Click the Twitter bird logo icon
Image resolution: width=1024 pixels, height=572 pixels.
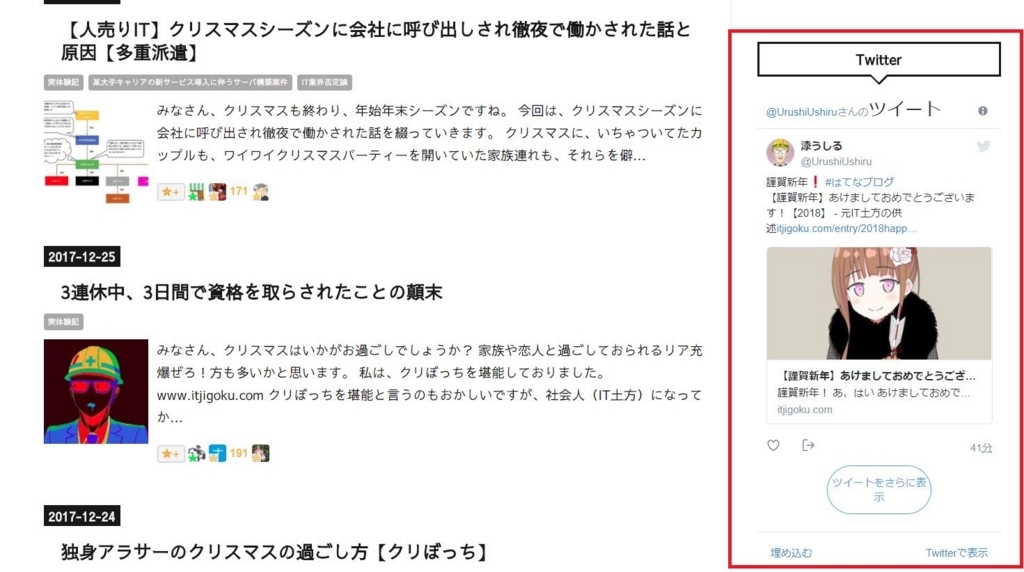coord(983,146)
